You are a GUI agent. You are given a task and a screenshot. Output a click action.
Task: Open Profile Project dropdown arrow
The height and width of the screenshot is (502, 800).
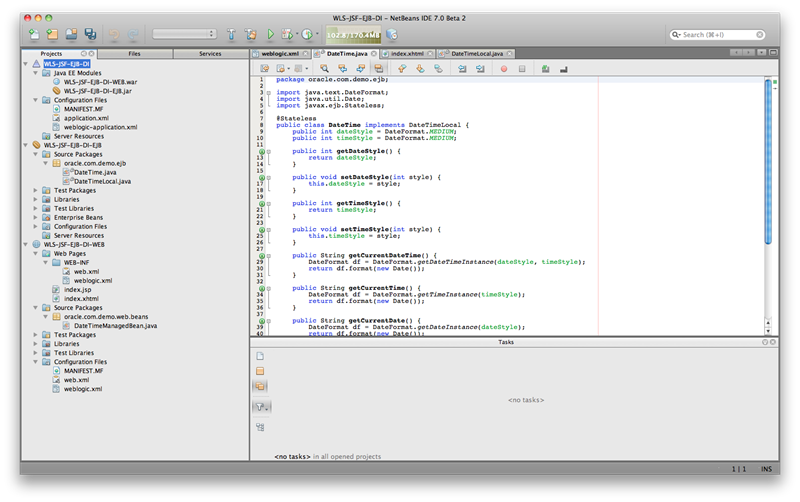317,34
